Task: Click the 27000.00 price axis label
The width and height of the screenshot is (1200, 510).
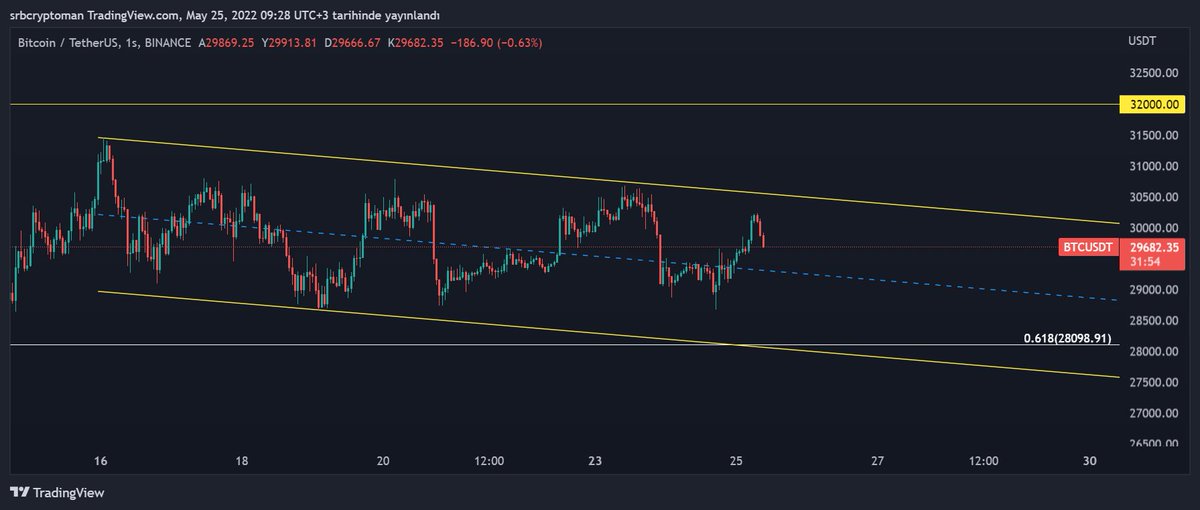Action: pos(1153,413)
